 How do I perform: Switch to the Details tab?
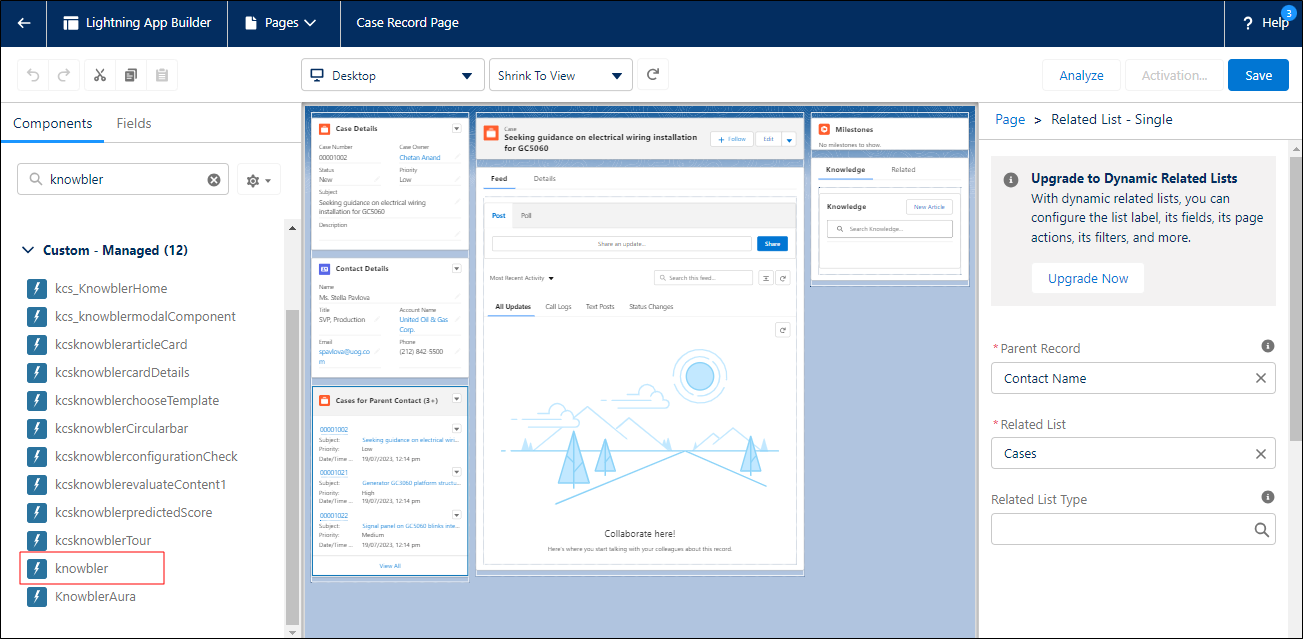pyautogui.click(x=545, y=179)
